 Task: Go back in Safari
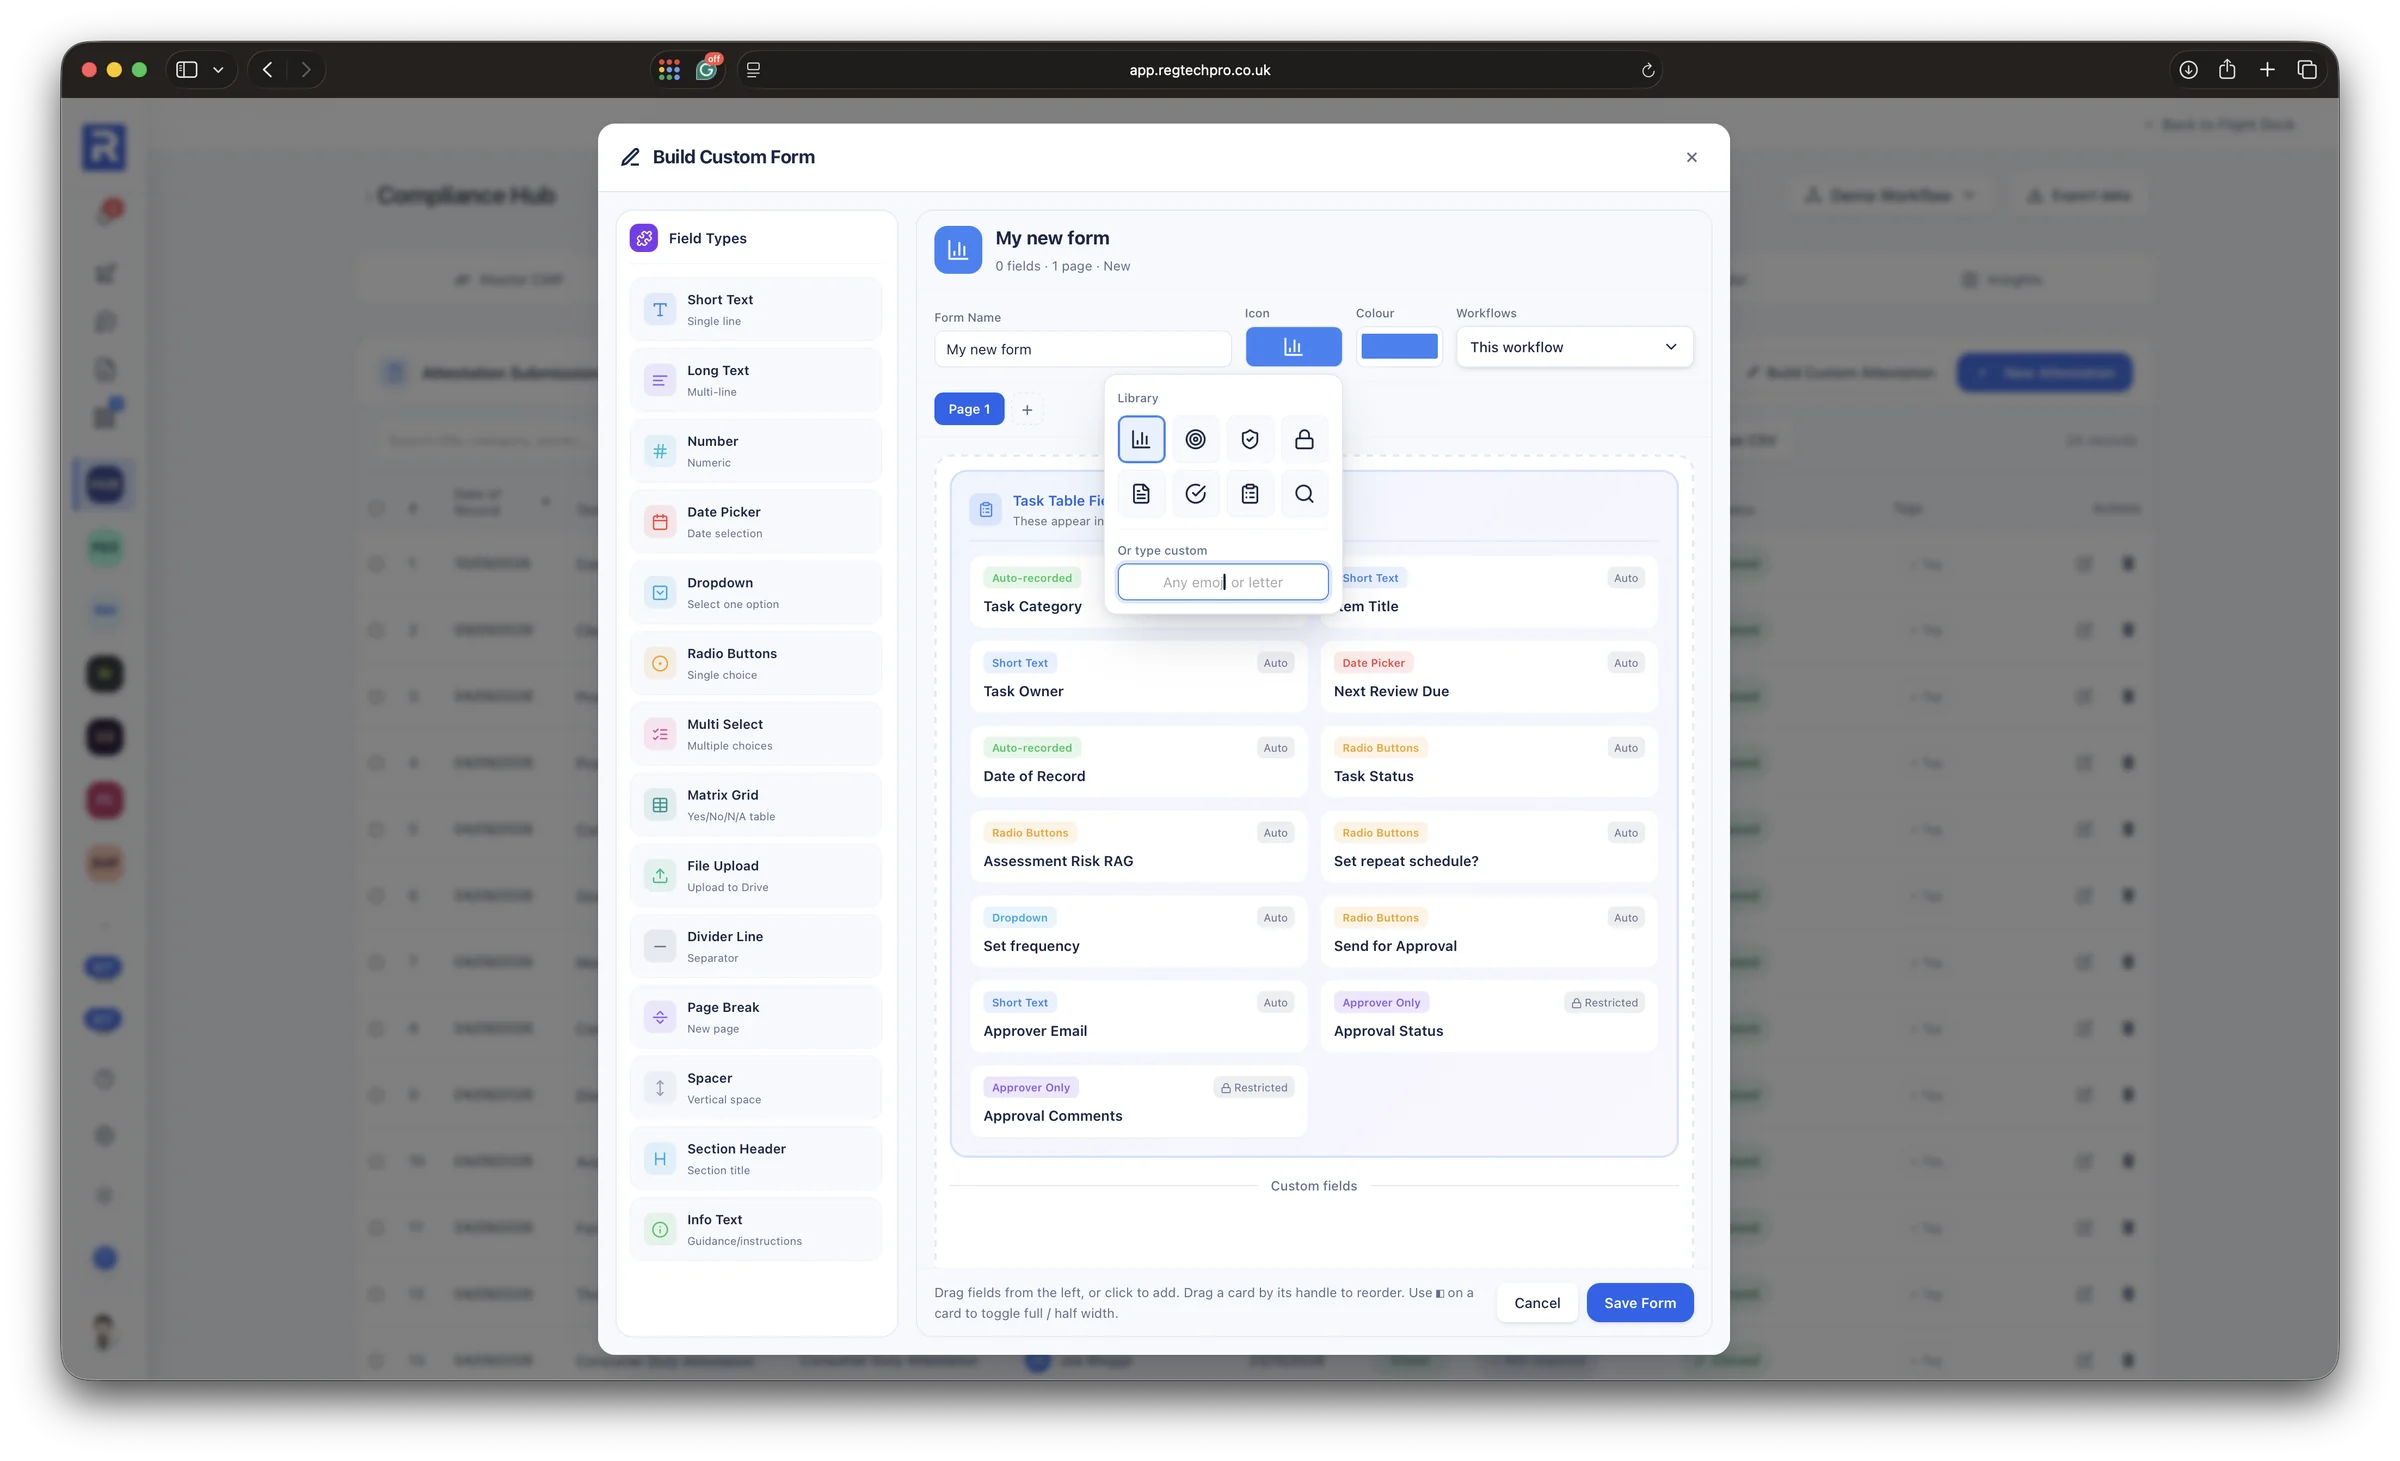267,70
